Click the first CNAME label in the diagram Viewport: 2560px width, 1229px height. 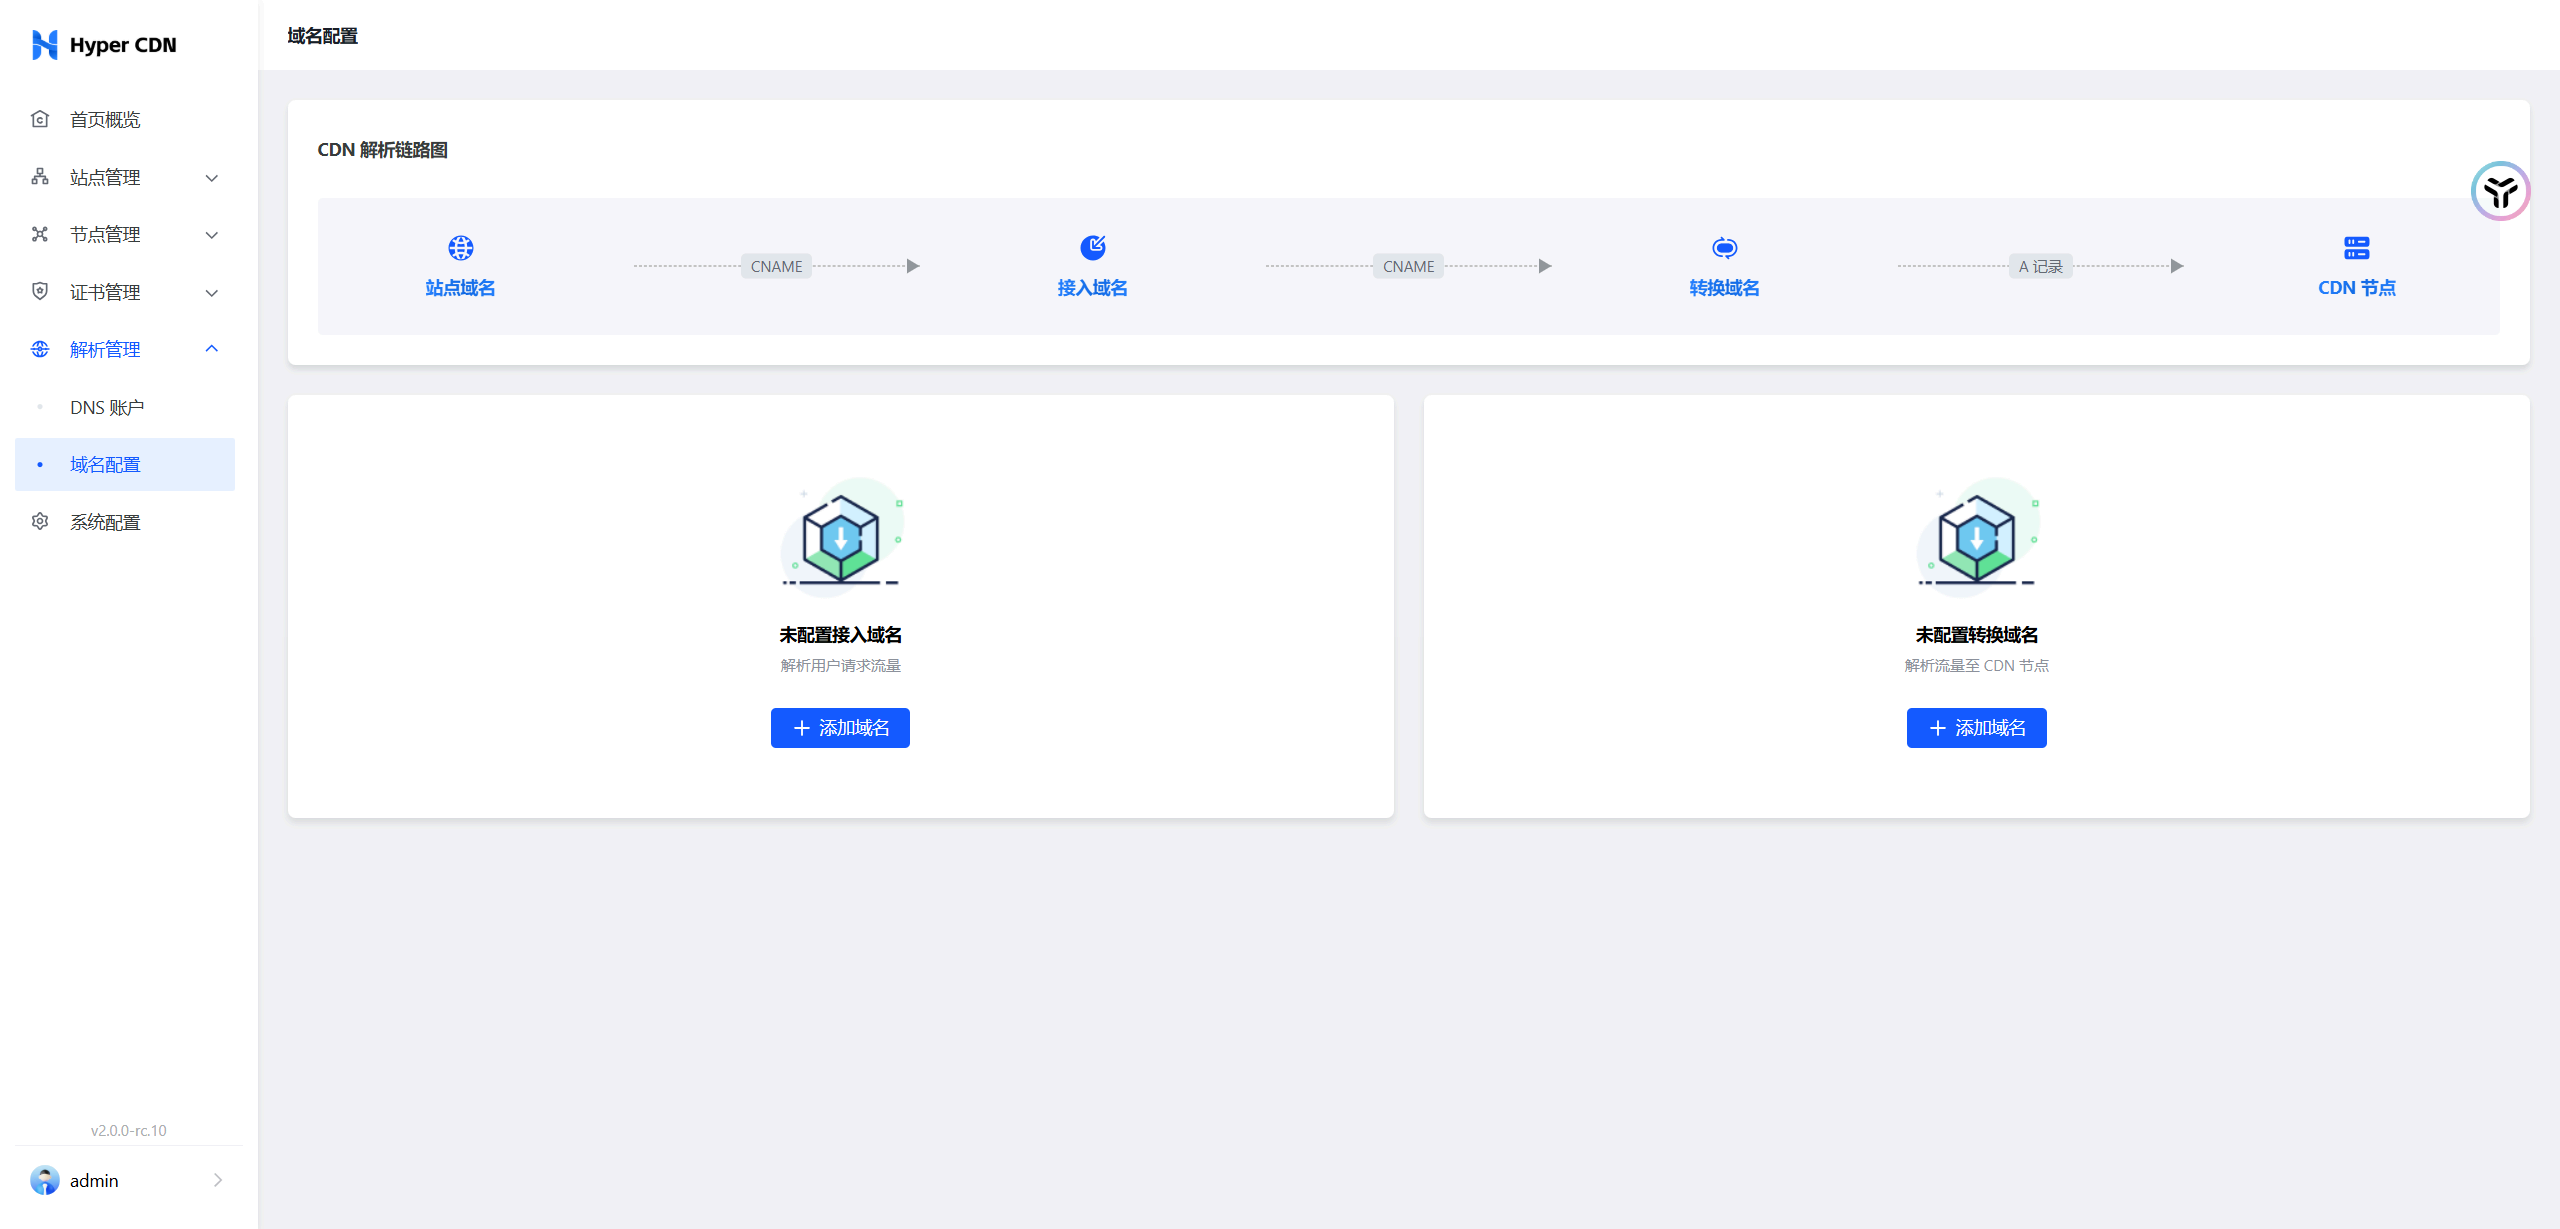[776, 266]
